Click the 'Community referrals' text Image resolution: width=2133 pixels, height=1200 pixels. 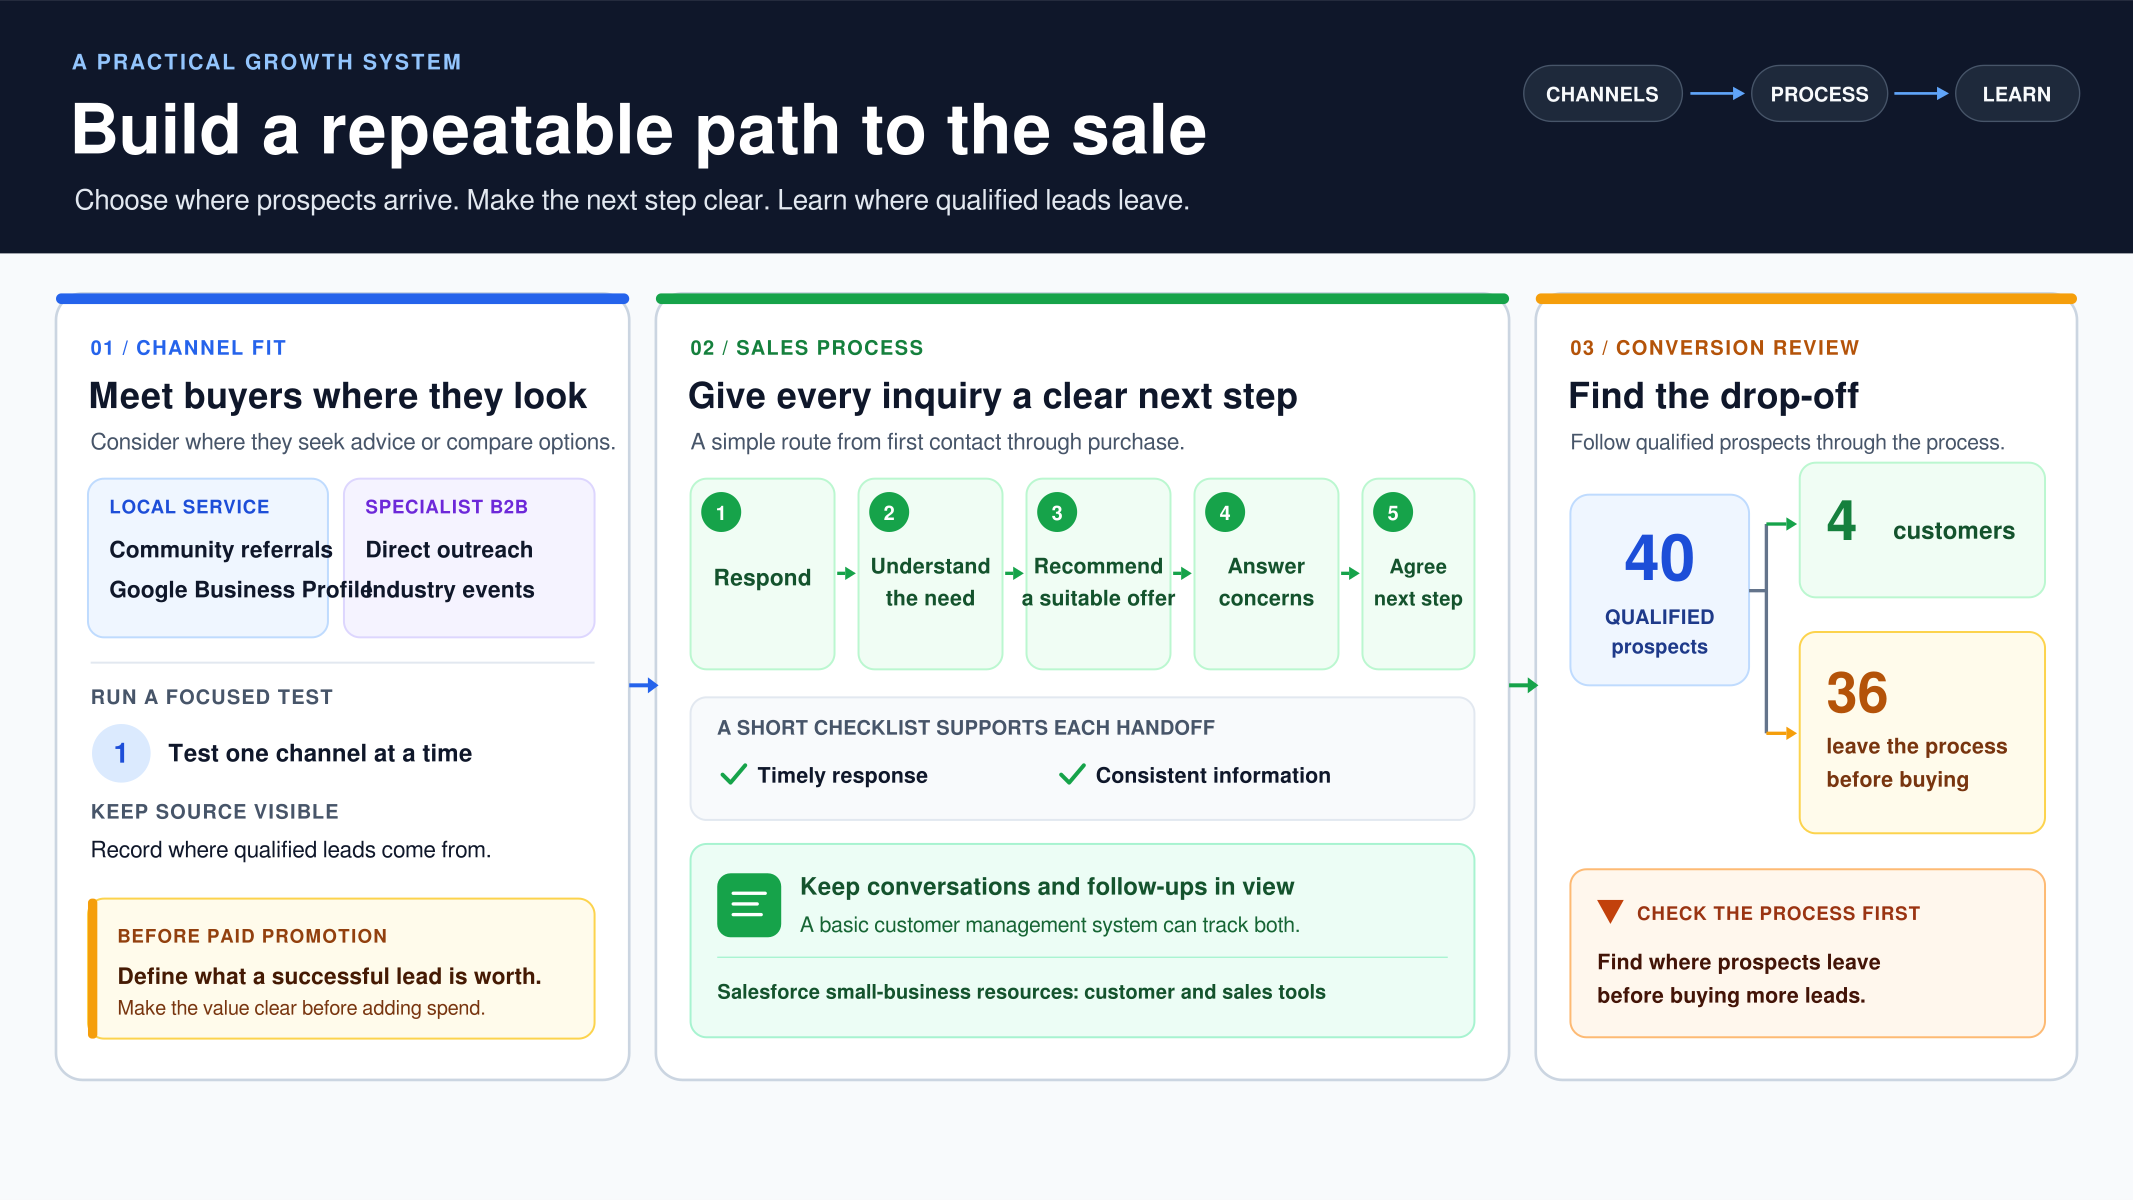pos(221,550)
